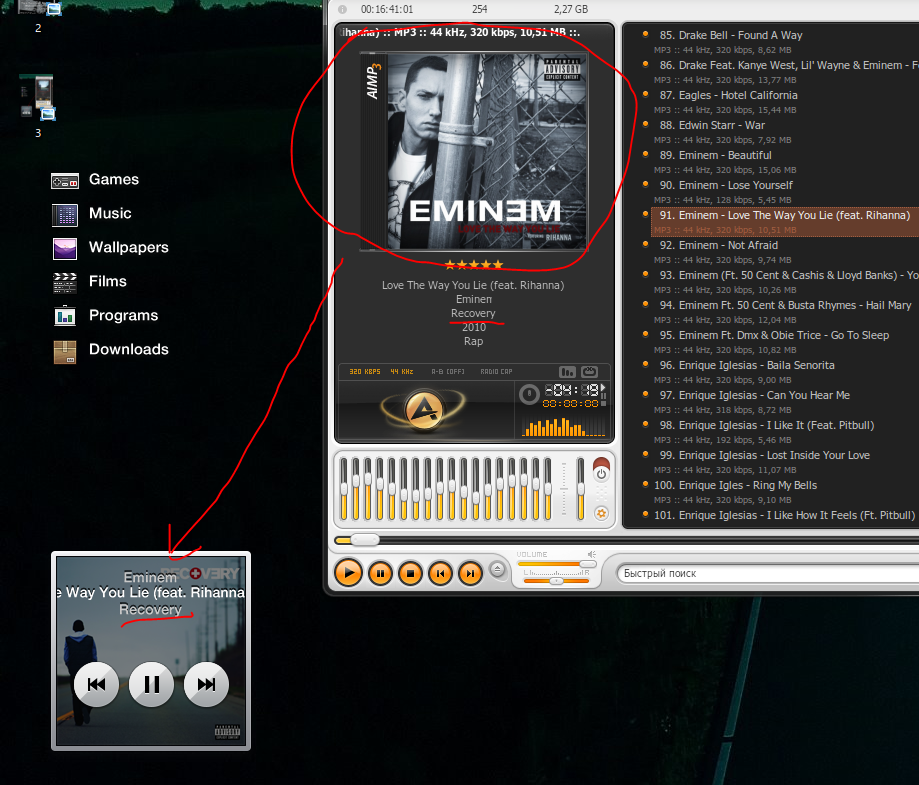
Task: Select track 100. Enrique Igles - Ring My Bells
Action: point(784,491)
